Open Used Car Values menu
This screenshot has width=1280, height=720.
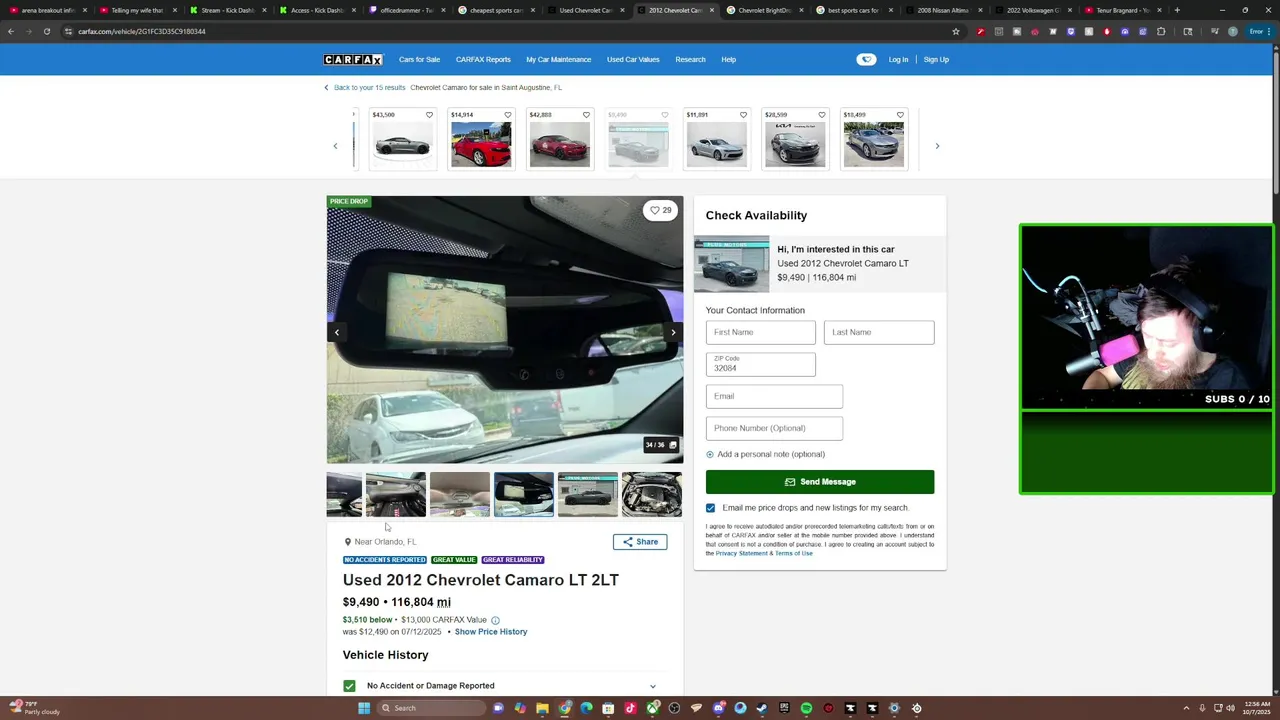633,60
